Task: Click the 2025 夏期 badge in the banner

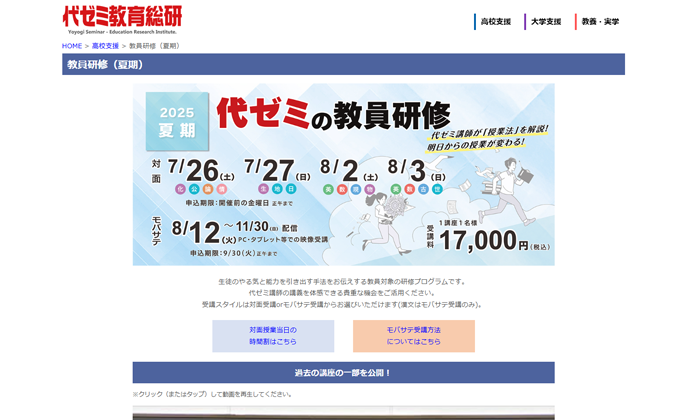Action: click(177, 121)
